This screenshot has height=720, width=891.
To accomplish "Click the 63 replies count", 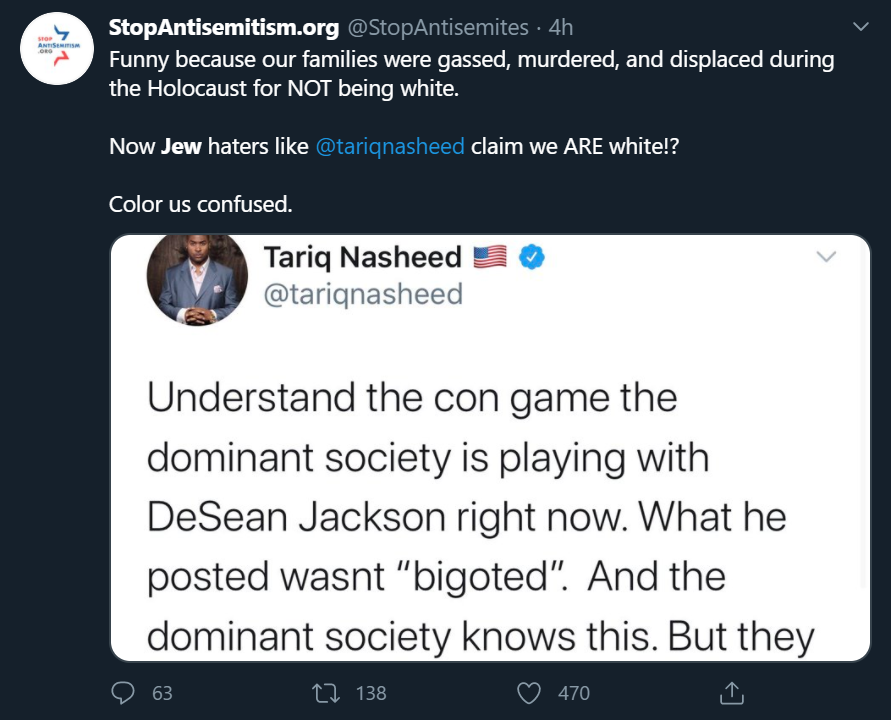I will [x=162, y=692].
